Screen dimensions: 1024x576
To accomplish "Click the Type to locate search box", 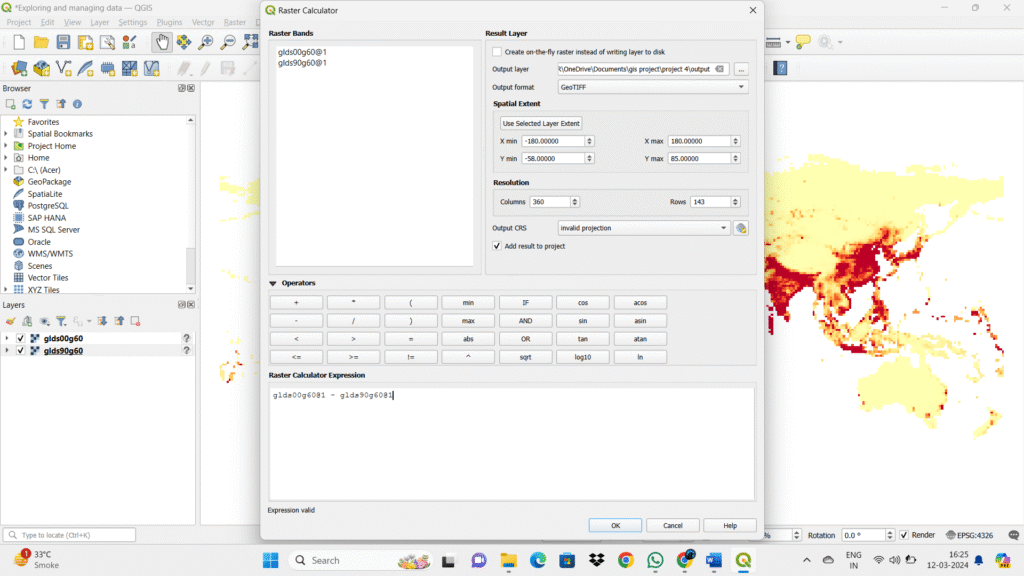I will pyautogui.click(x=70, y=535).
